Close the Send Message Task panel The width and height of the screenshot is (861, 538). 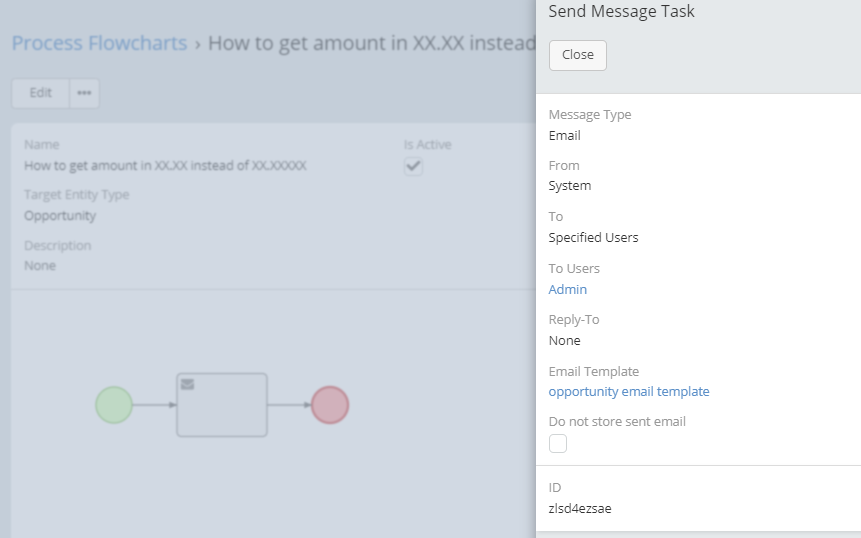(x=578, y=55)
